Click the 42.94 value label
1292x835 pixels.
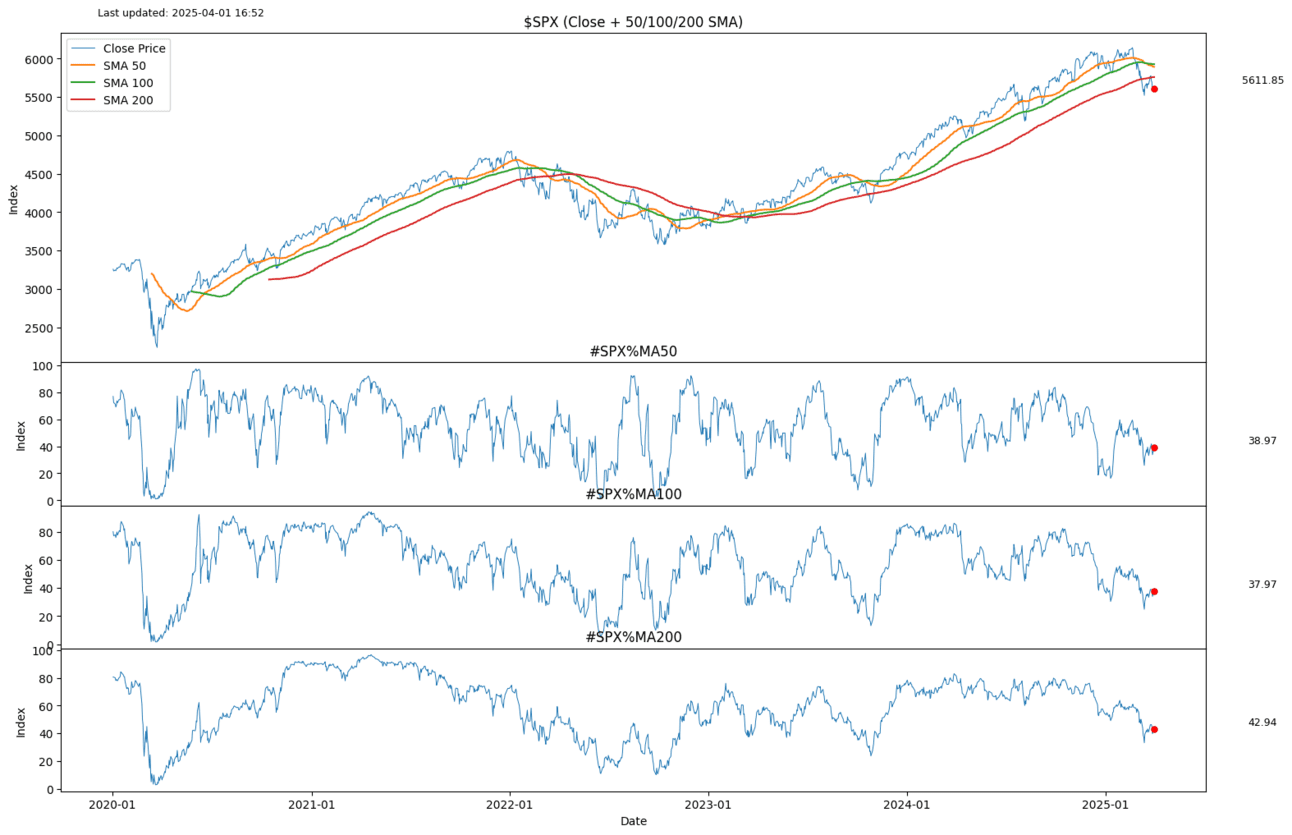pos(1262,722)
